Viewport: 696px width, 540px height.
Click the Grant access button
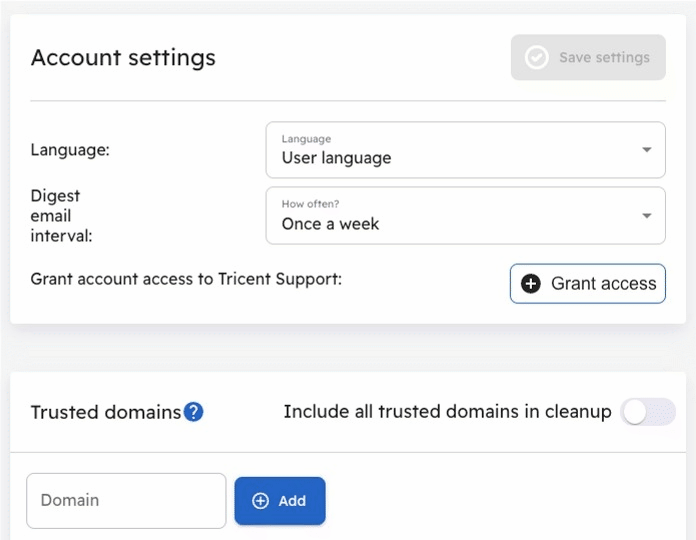pos(588,284)
